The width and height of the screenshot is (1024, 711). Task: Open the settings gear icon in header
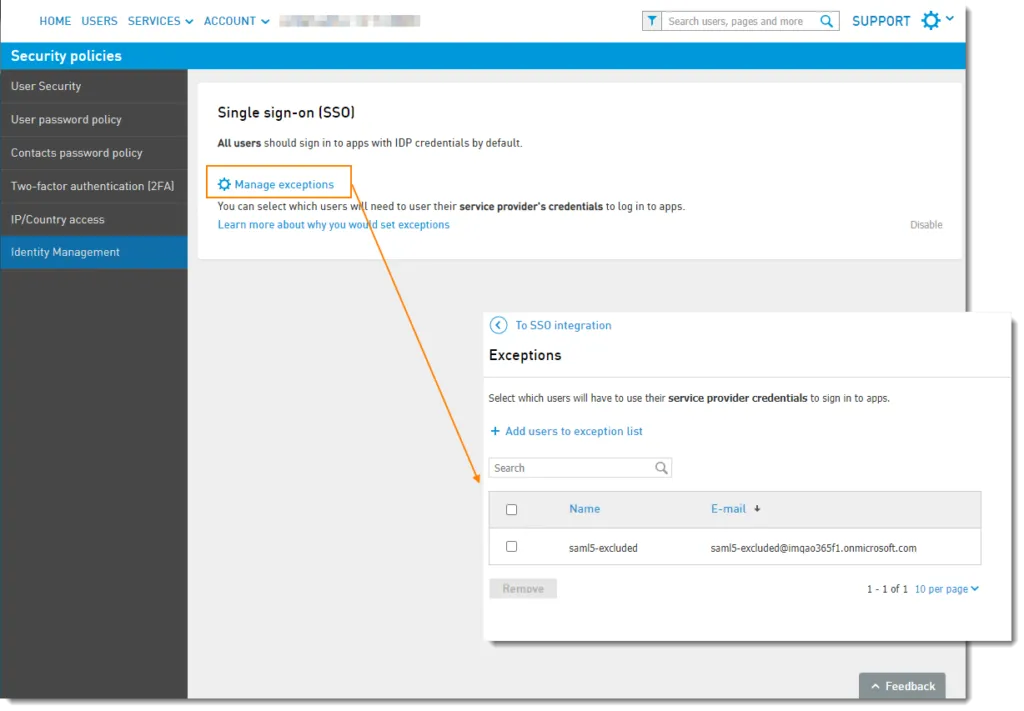[x=931, y=20]
